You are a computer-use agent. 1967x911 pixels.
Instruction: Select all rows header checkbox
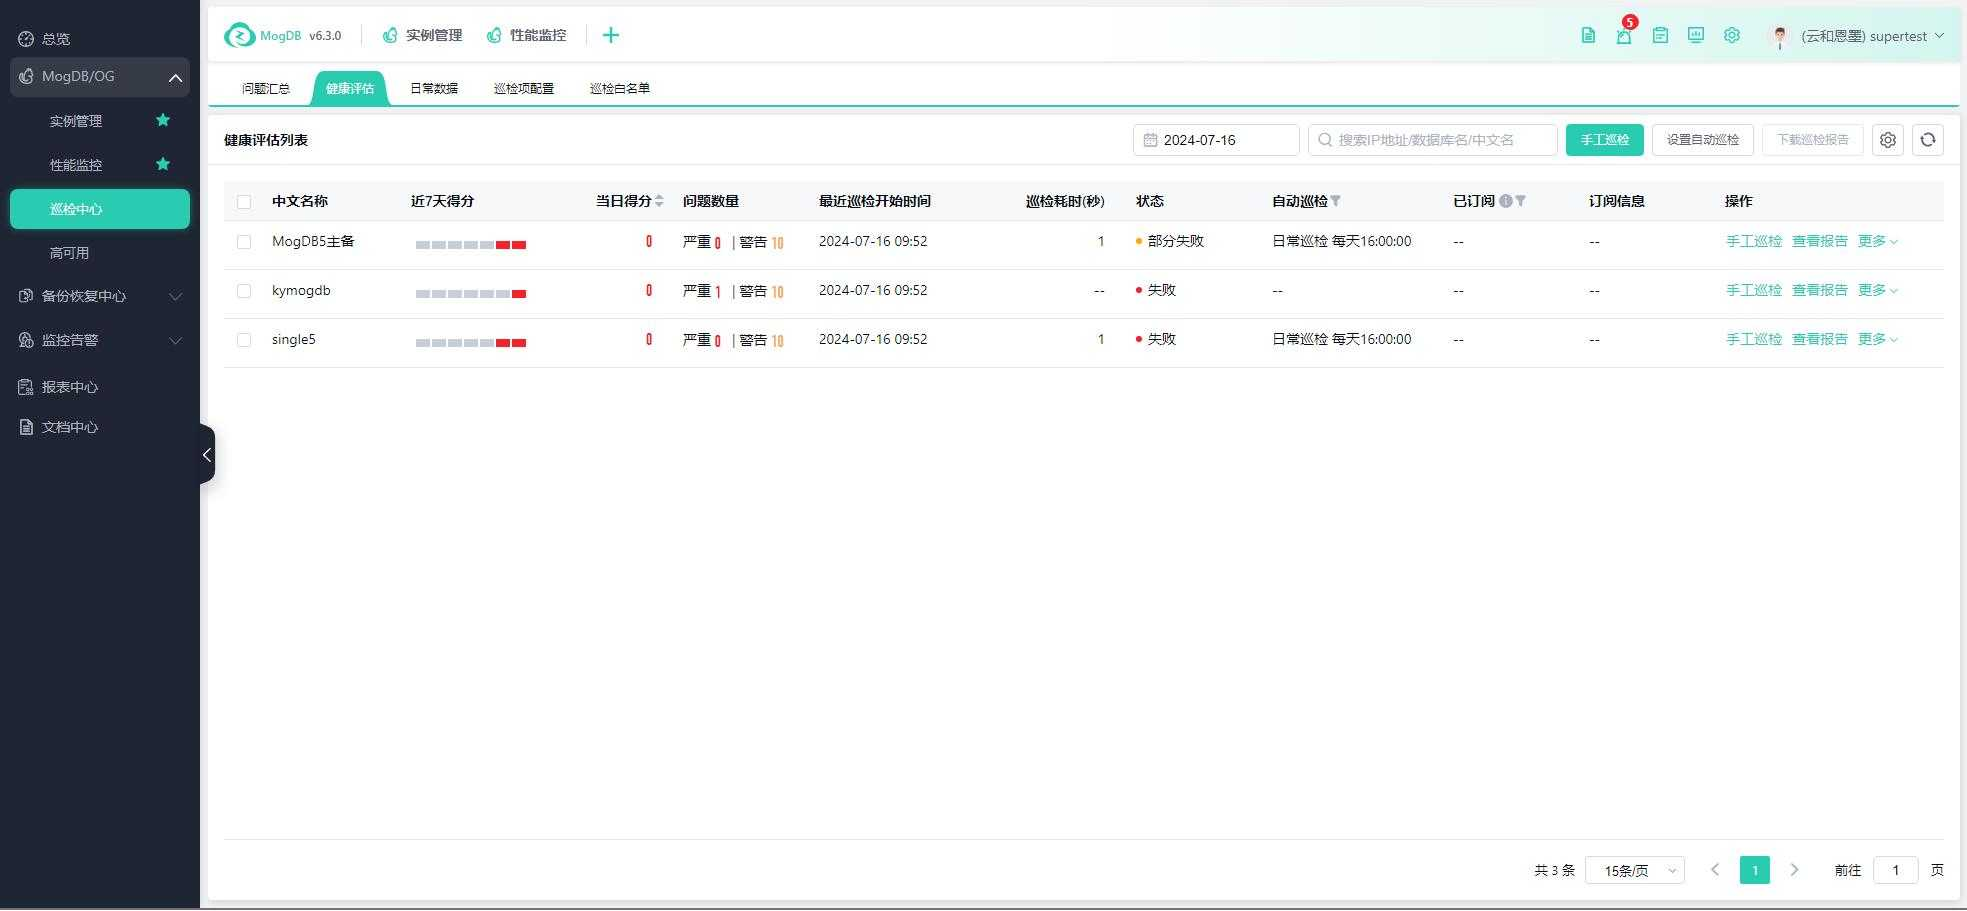244,202
